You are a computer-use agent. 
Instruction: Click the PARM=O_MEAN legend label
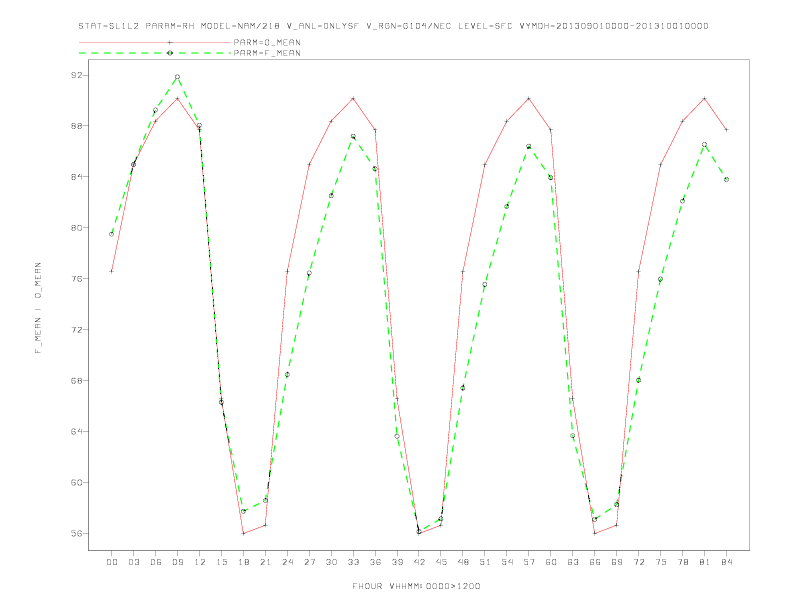point(267,42)
